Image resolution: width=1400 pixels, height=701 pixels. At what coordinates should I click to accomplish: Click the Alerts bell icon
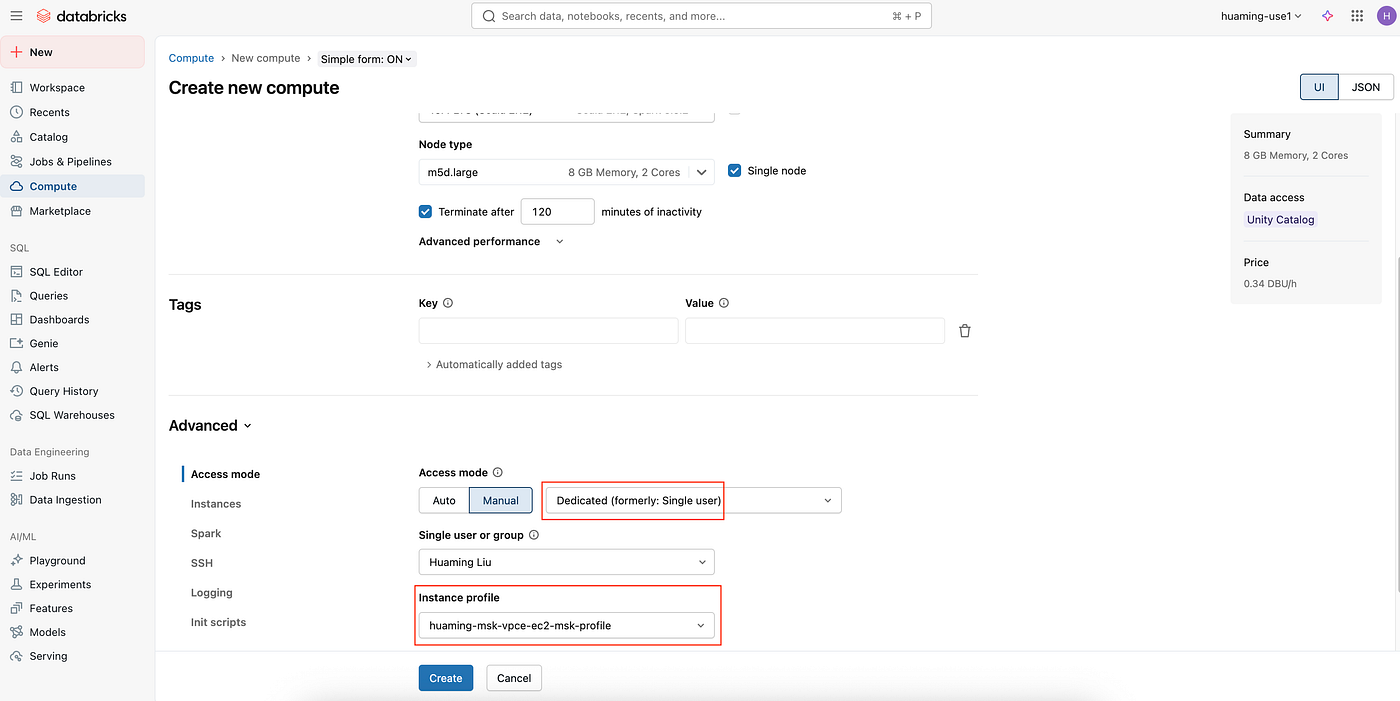[x=16, y=367]
